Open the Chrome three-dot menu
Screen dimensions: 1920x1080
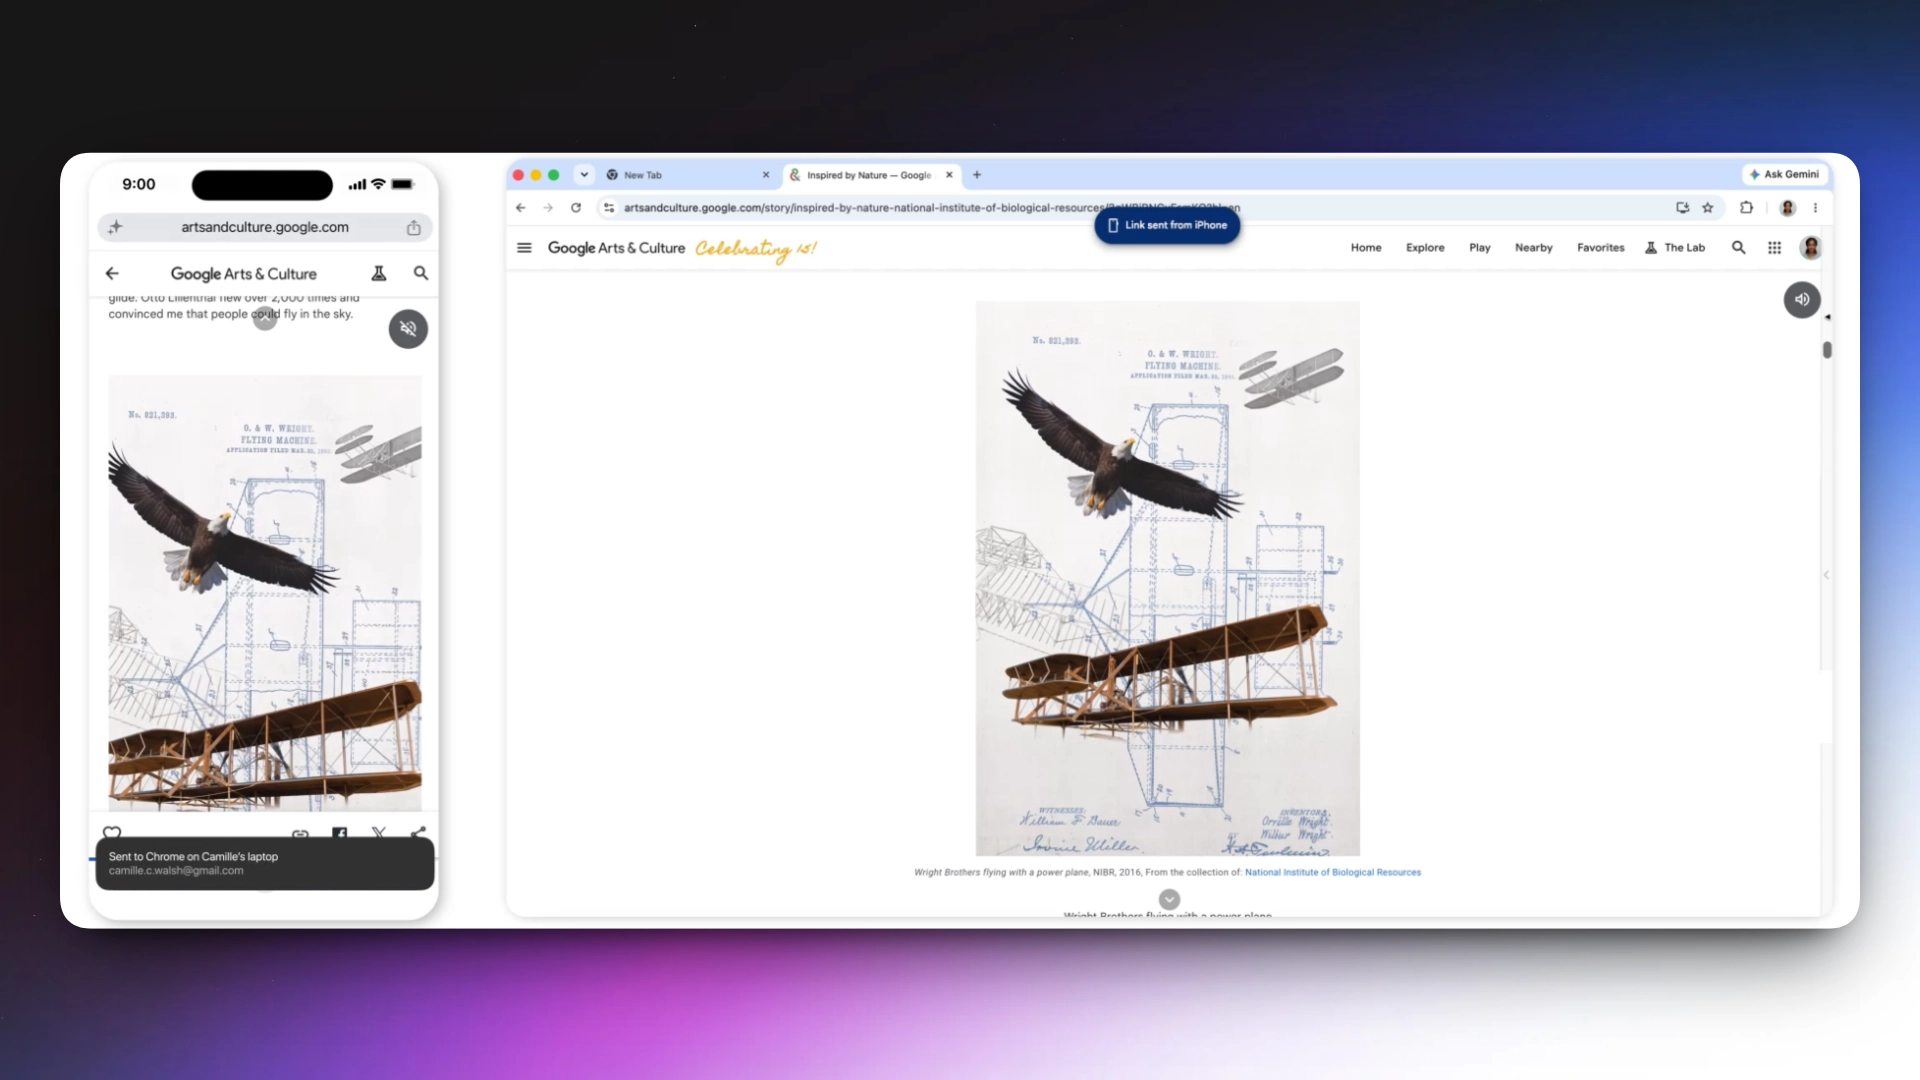(x=1815, y=208)
